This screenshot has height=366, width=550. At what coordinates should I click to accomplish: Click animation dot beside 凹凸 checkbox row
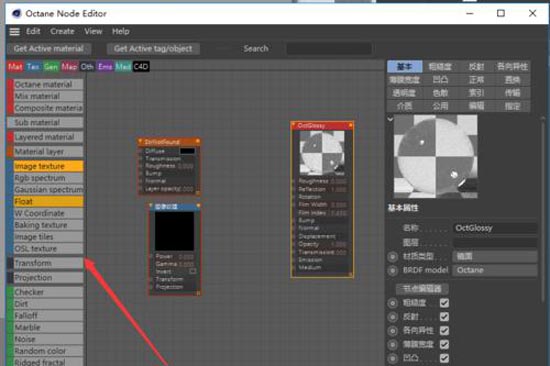[x=393, y=359]
